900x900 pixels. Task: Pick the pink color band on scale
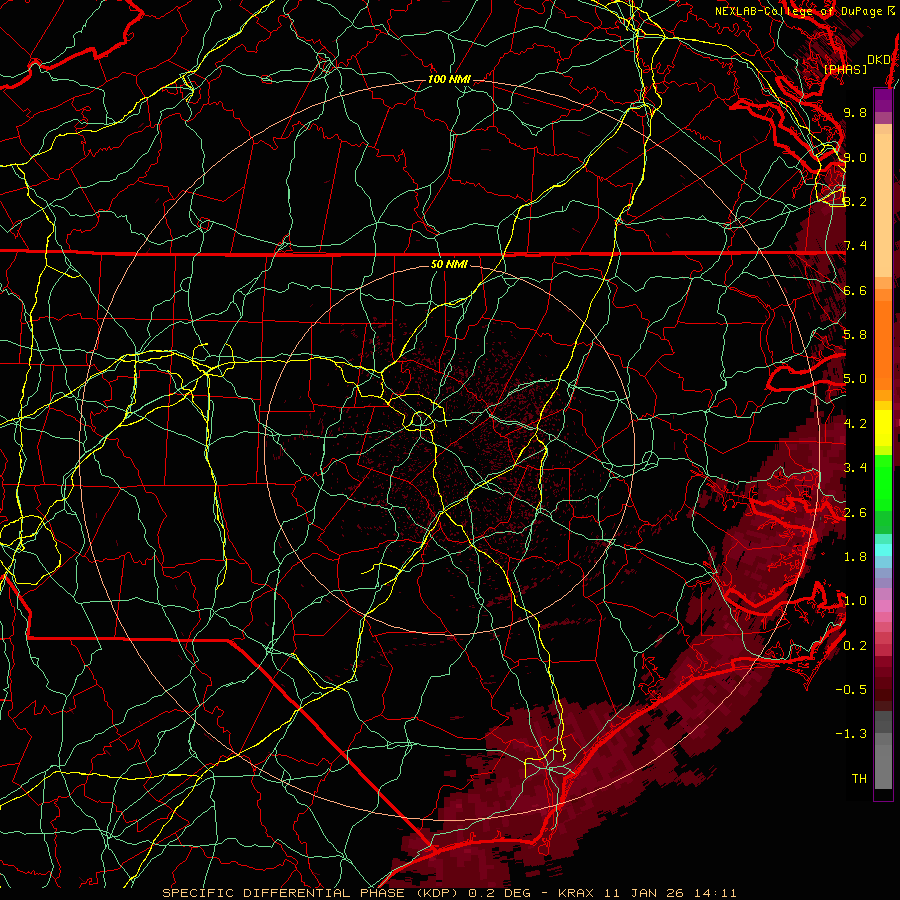point(883,606)
